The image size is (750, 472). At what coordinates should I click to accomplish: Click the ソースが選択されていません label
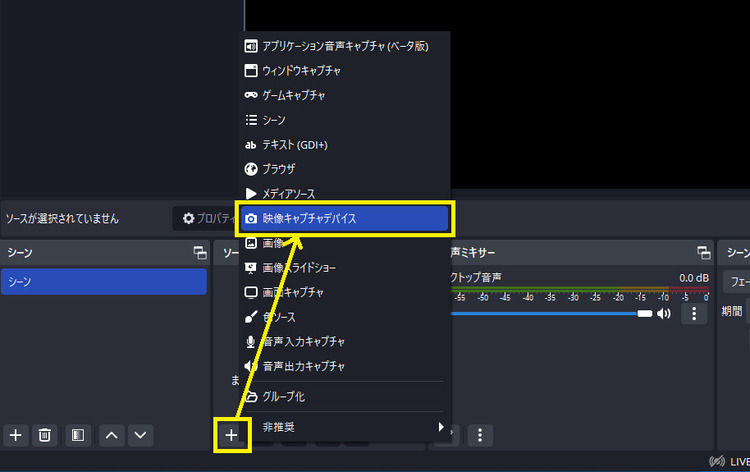point(62,219)
